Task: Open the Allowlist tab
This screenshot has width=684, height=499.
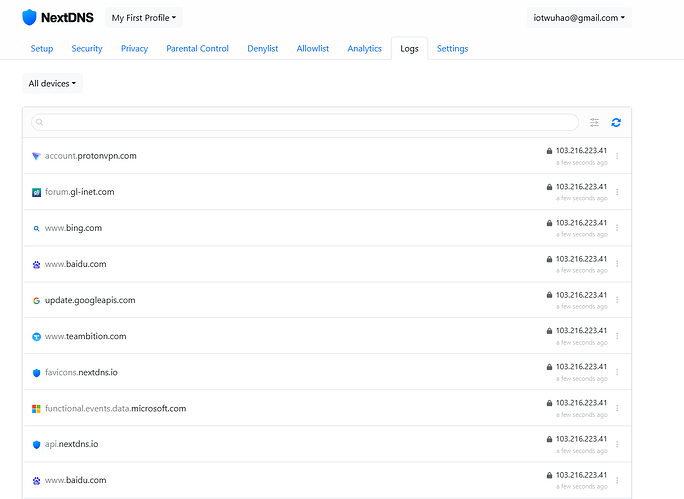Action: 313,48
